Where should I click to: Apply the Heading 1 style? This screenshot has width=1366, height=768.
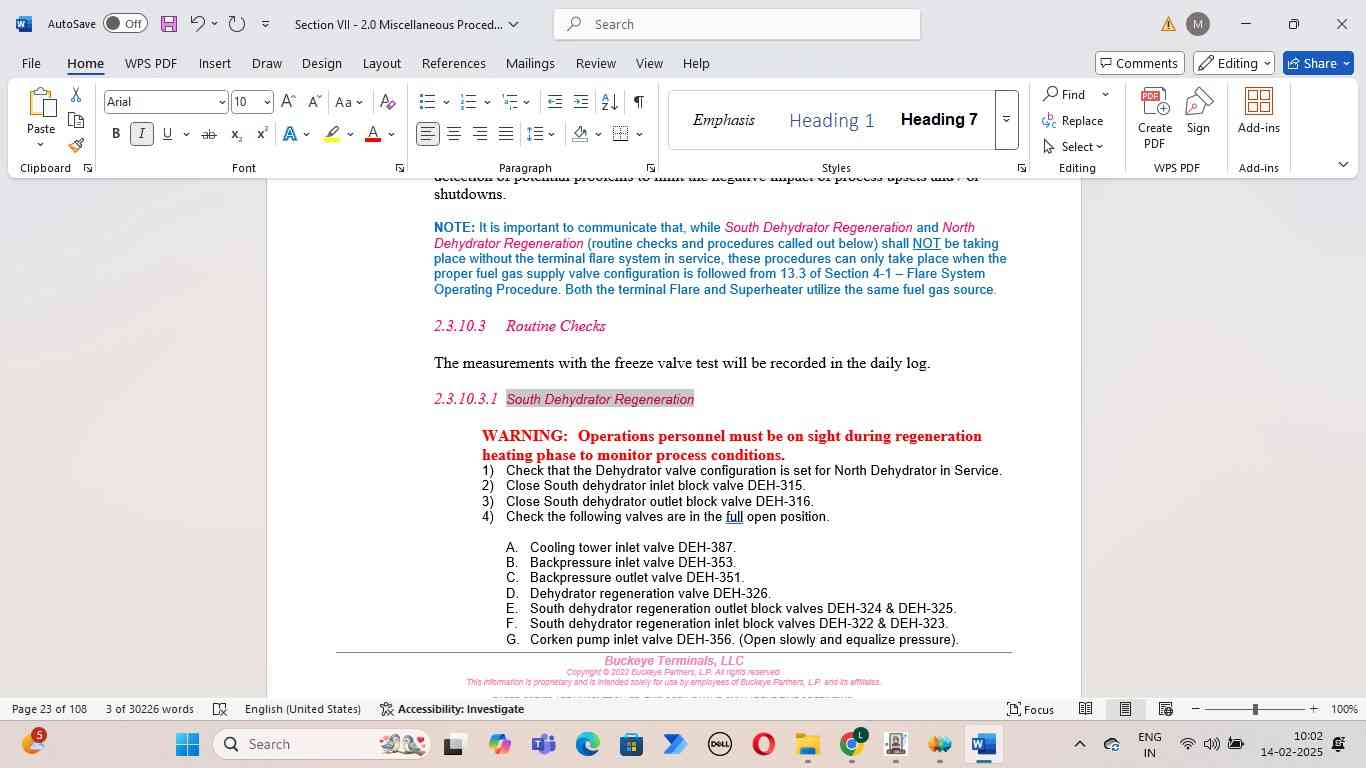[x=832, y=121]
